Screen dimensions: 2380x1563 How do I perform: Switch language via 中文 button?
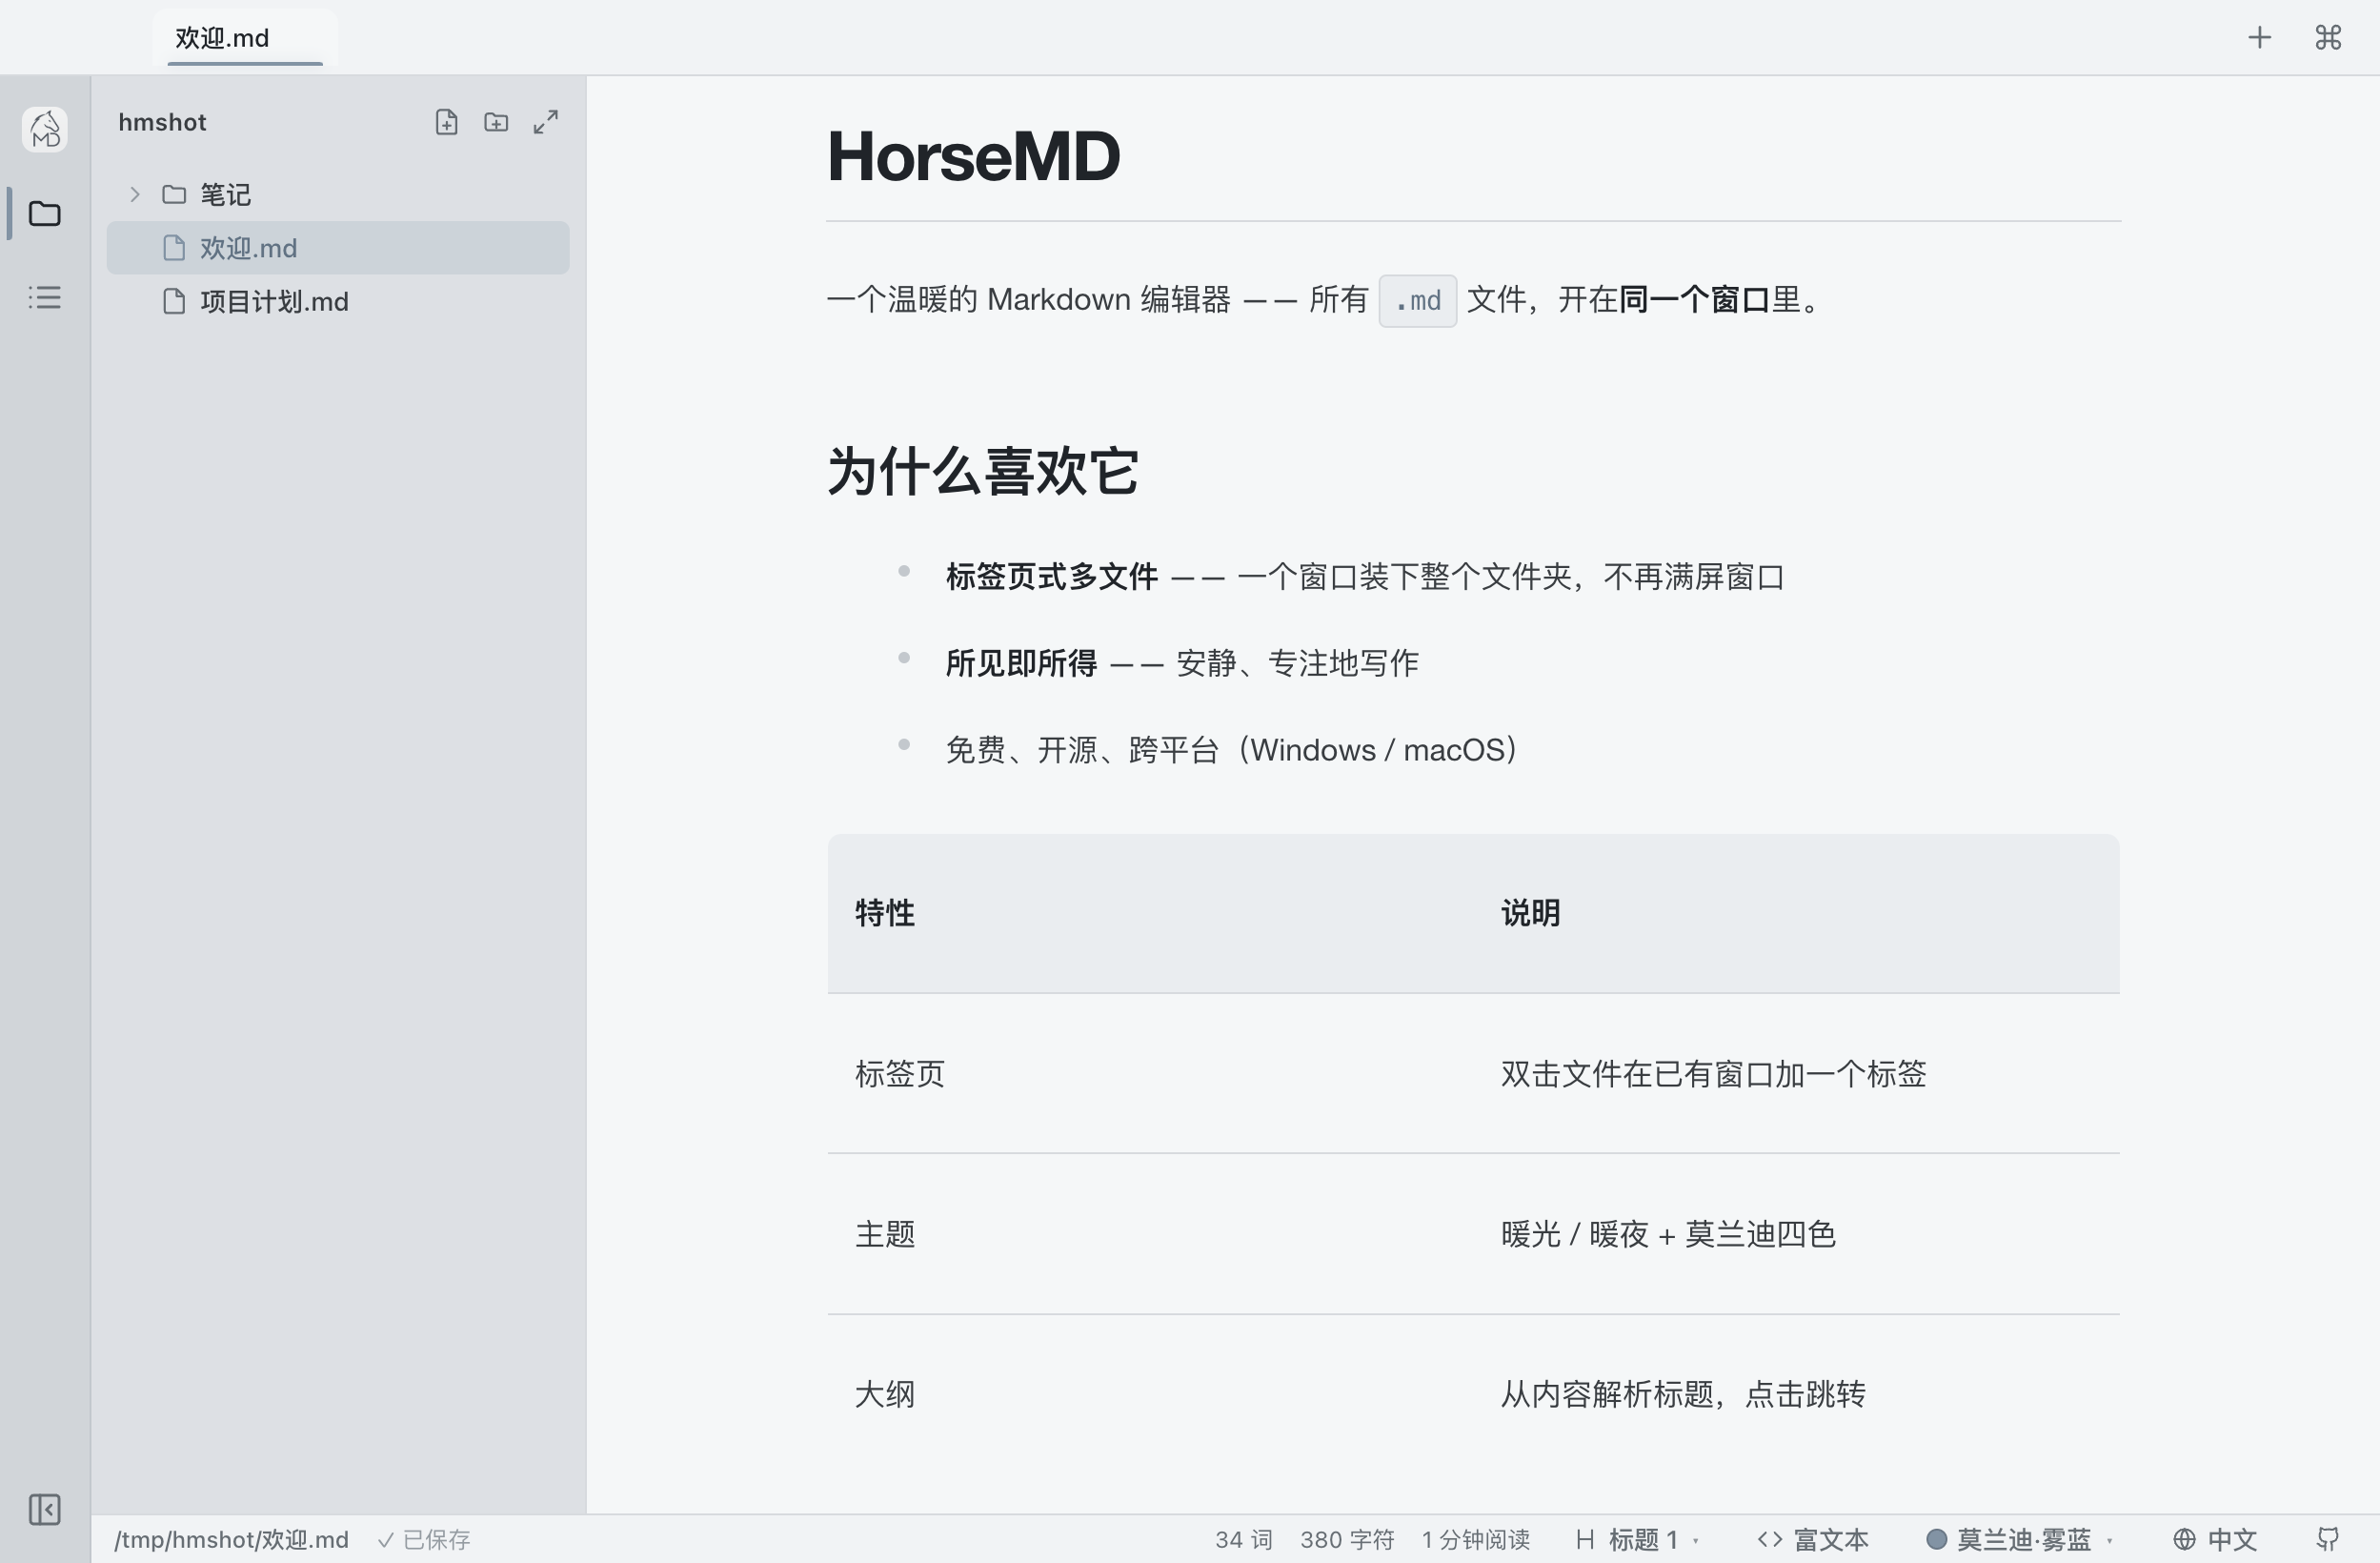tap(2216, 1539)
